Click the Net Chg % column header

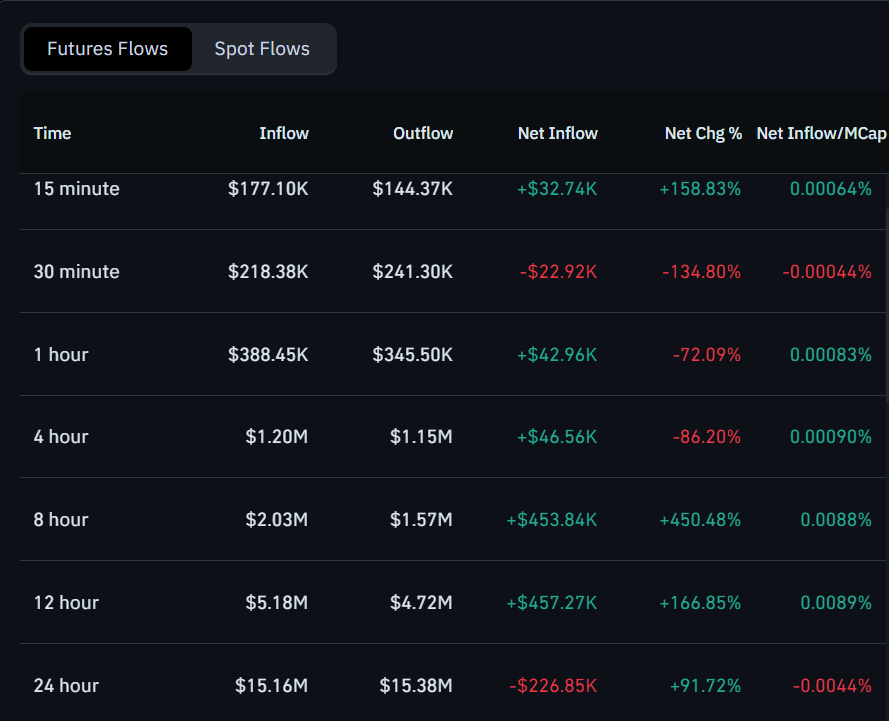pyautogui.click(x=704, y=133)
